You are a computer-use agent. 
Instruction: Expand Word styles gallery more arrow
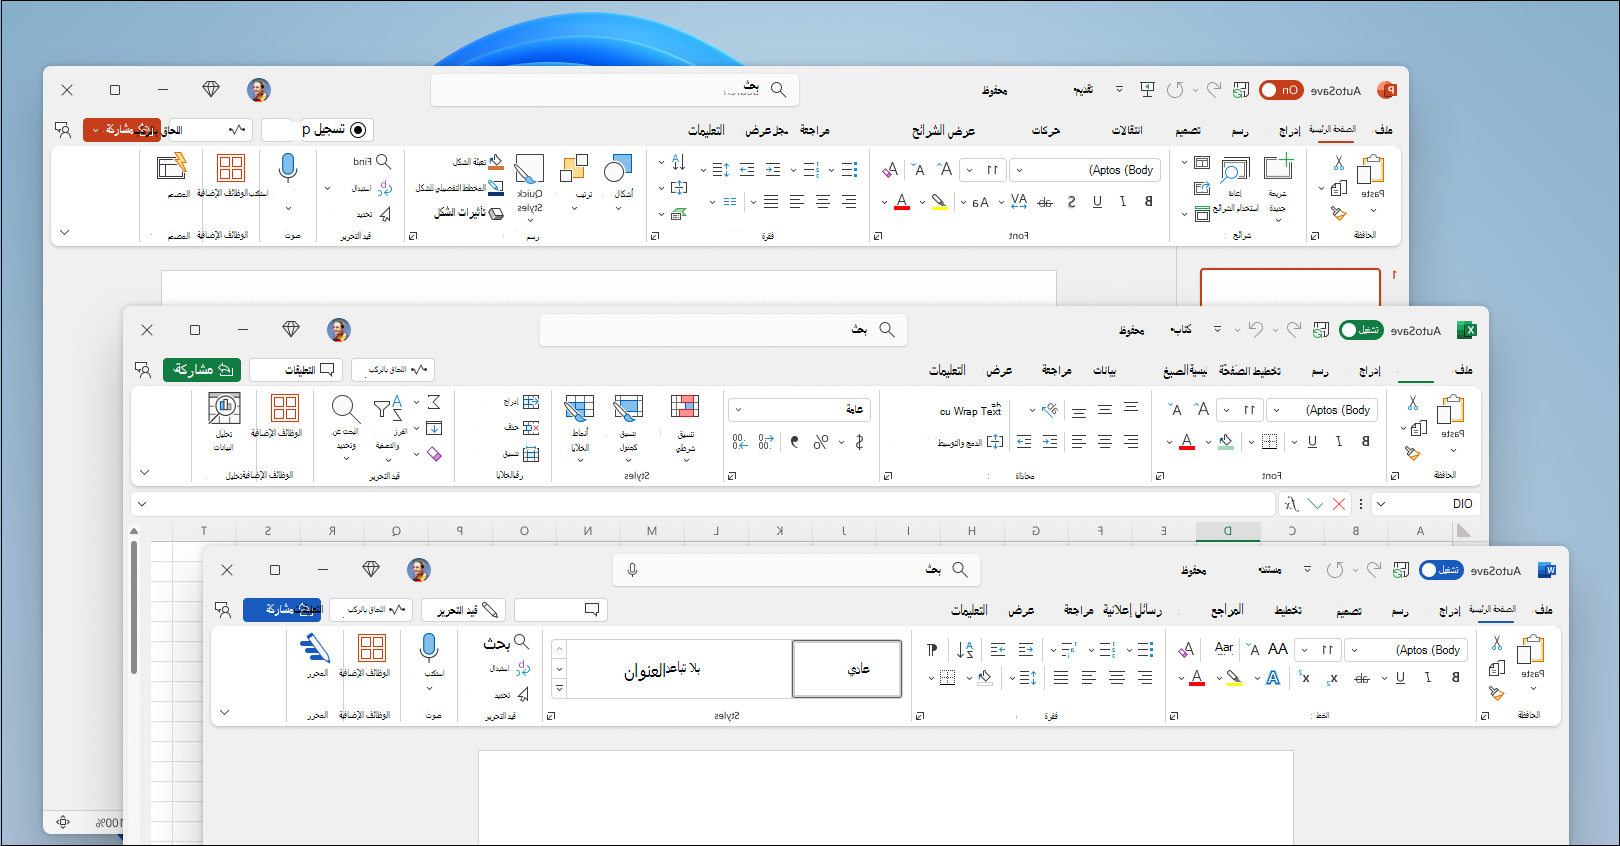click(559, 689)
